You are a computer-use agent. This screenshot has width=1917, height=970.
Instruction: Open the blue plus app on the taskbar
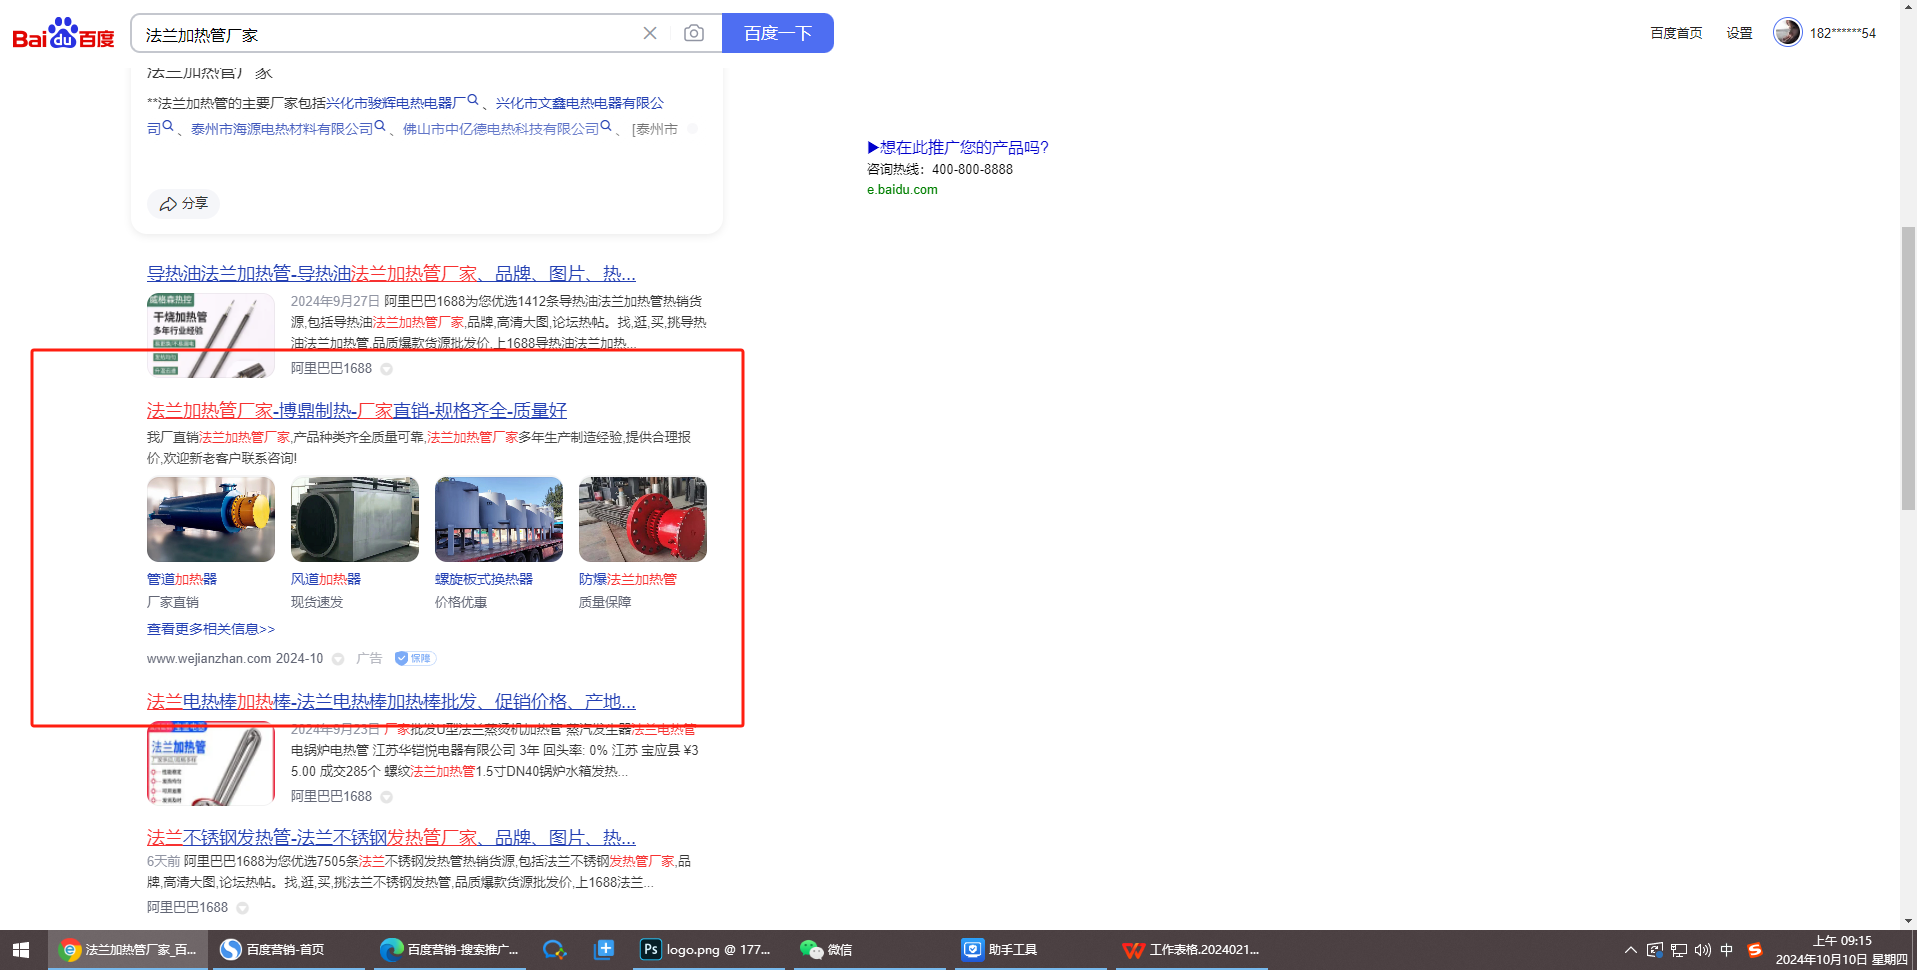pos(604,950)
